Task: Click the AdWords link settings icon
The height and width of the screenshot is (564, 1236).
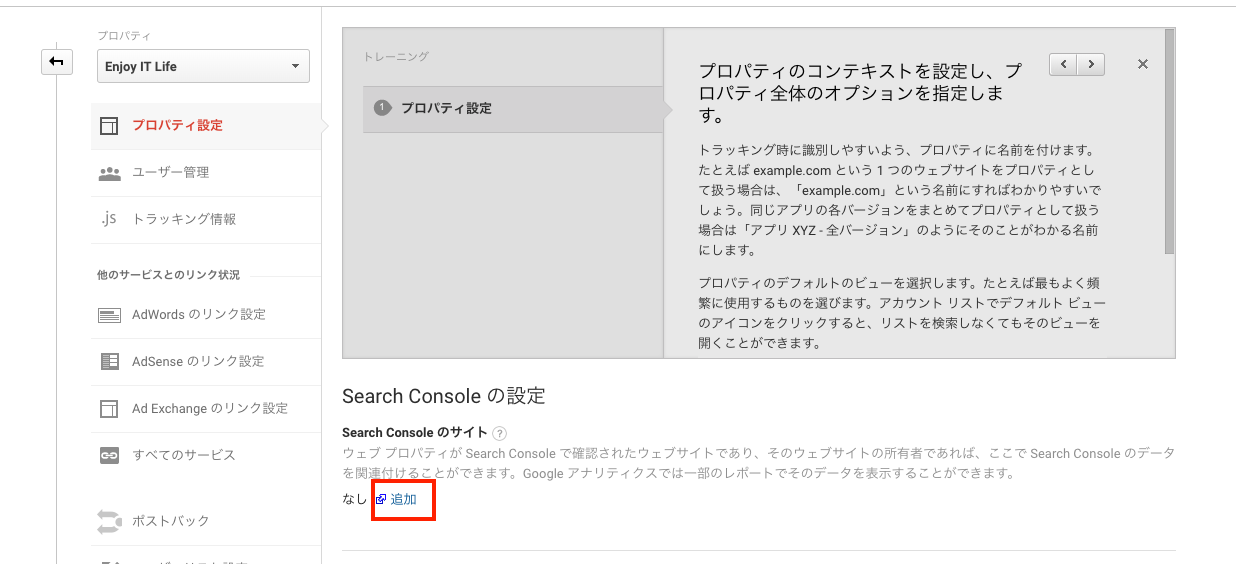Action: click(x=109, y=315)
